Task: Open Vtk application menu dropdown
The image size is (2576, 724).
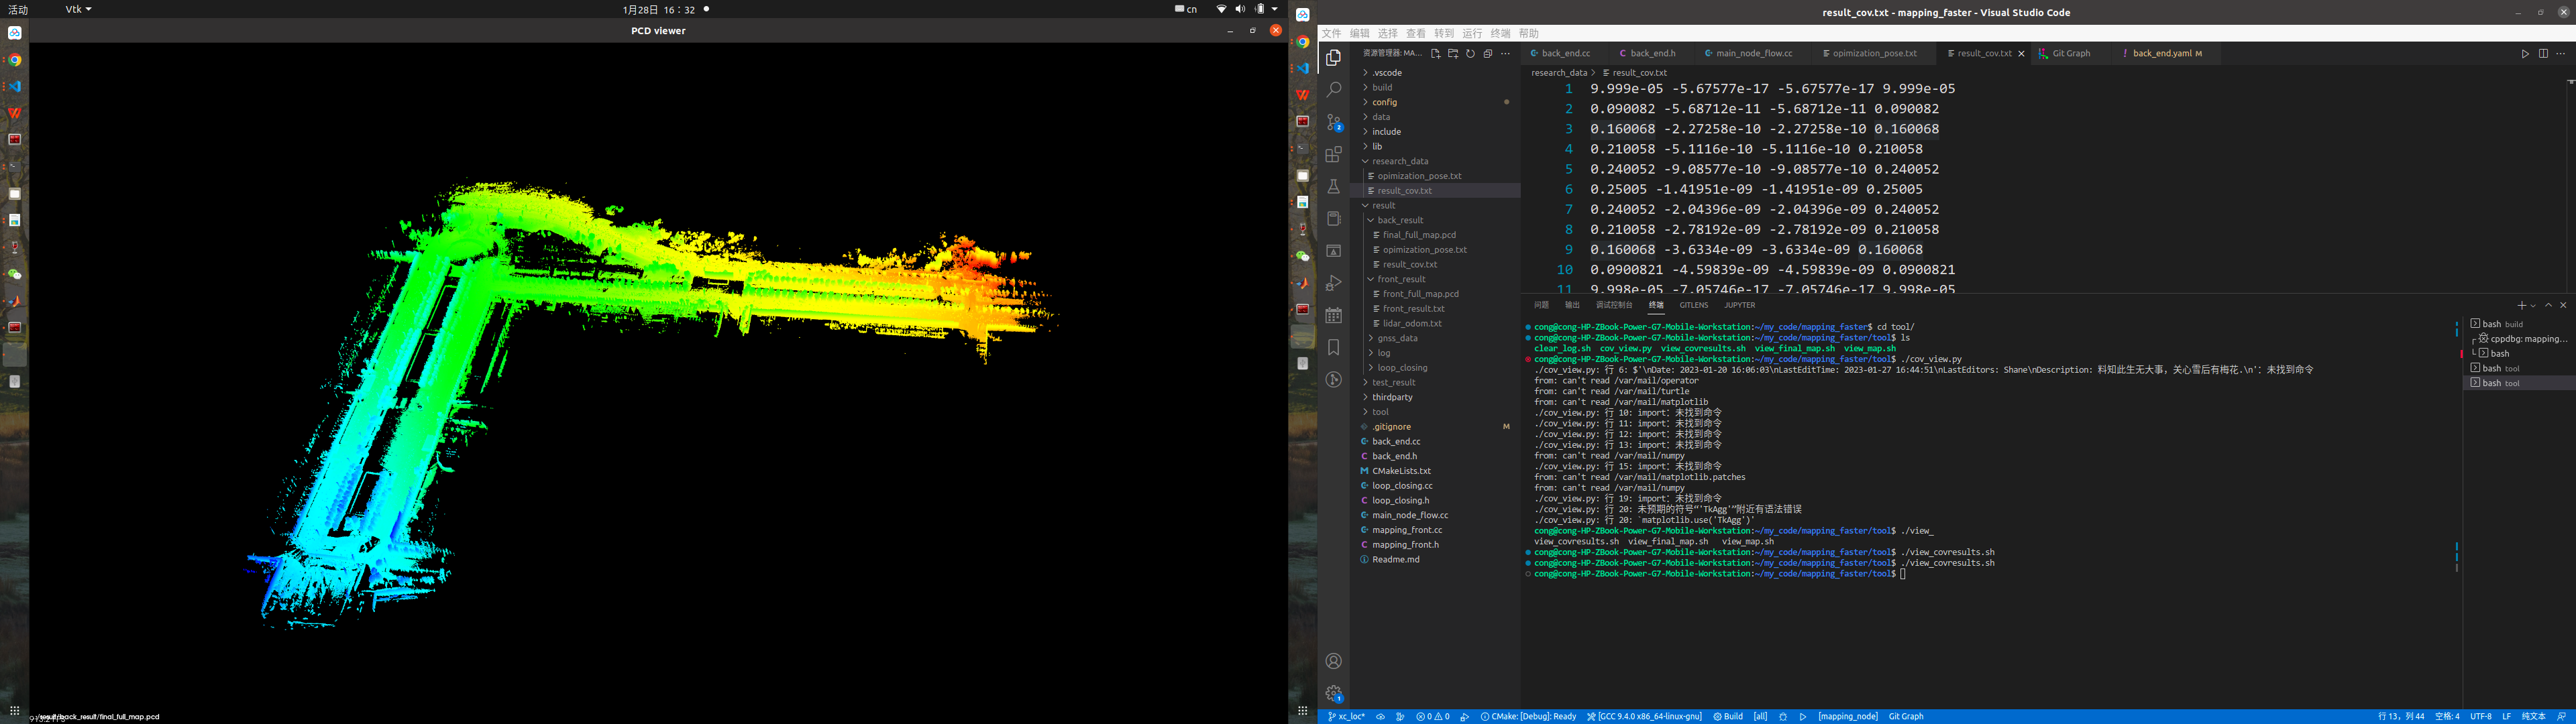Action: (78, 9)
